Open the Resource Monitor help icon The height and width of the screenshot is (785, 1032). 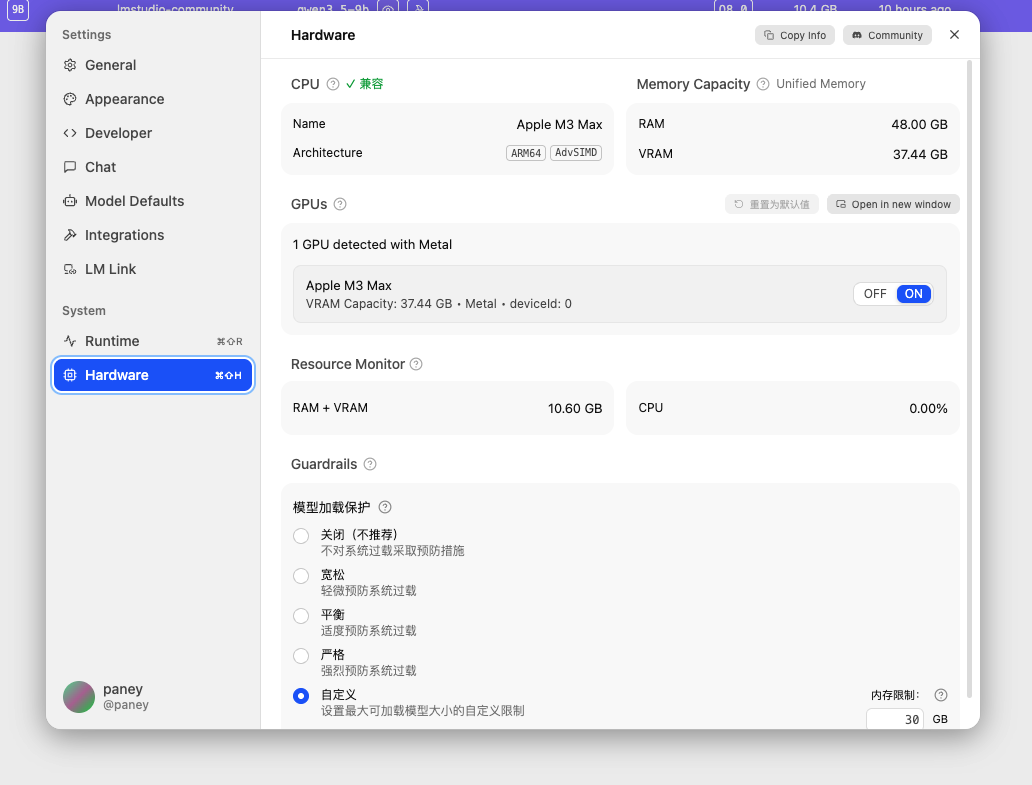416,364
